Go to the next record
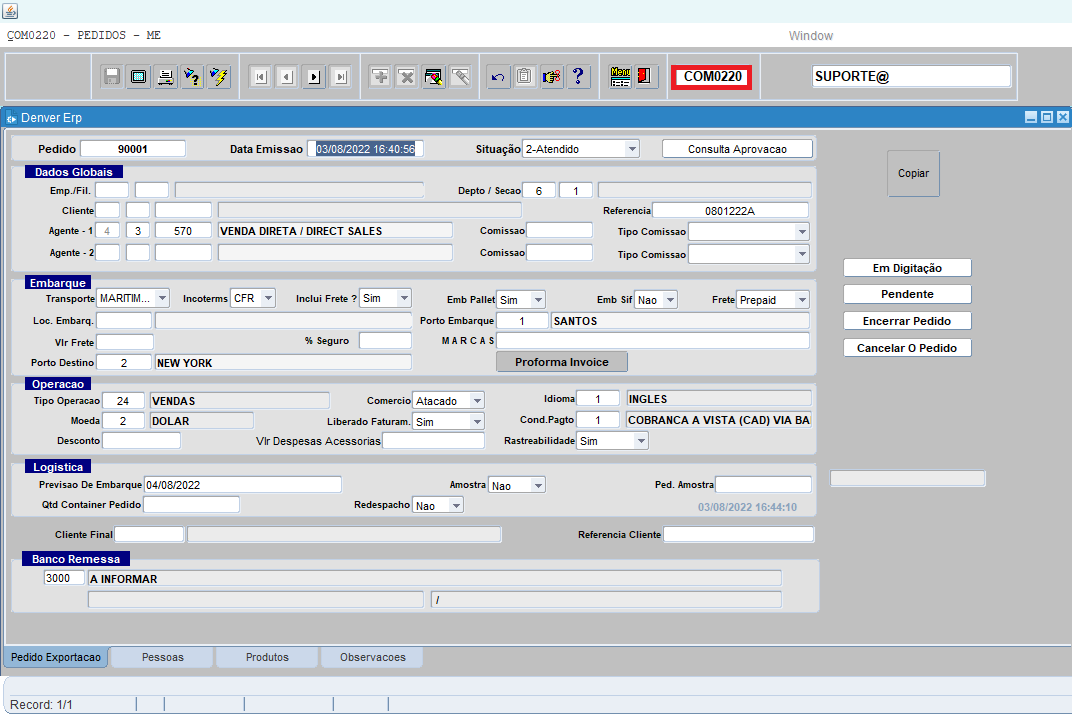 pyautogui.click(x=314, y=77)
